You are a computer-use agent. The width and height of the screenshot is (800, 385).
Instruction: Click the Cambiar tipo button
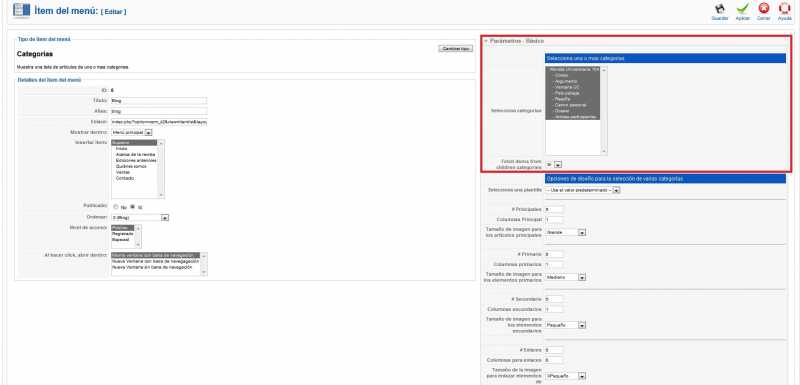[456, 48]
